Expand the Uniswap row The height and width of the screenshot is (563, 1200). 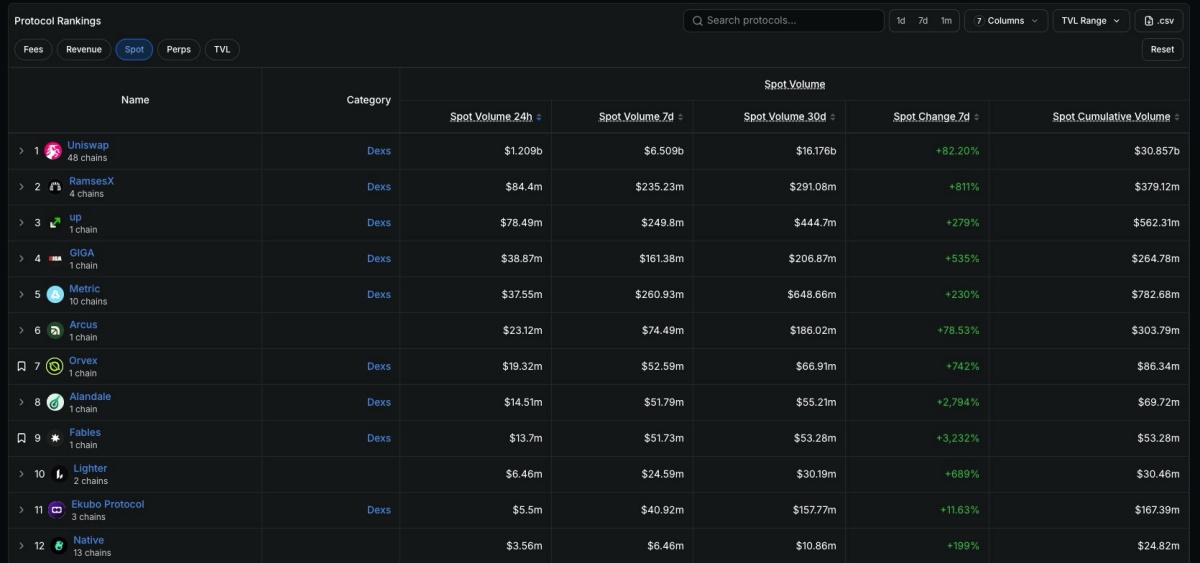pyautogui.click(x=21, y=151)
